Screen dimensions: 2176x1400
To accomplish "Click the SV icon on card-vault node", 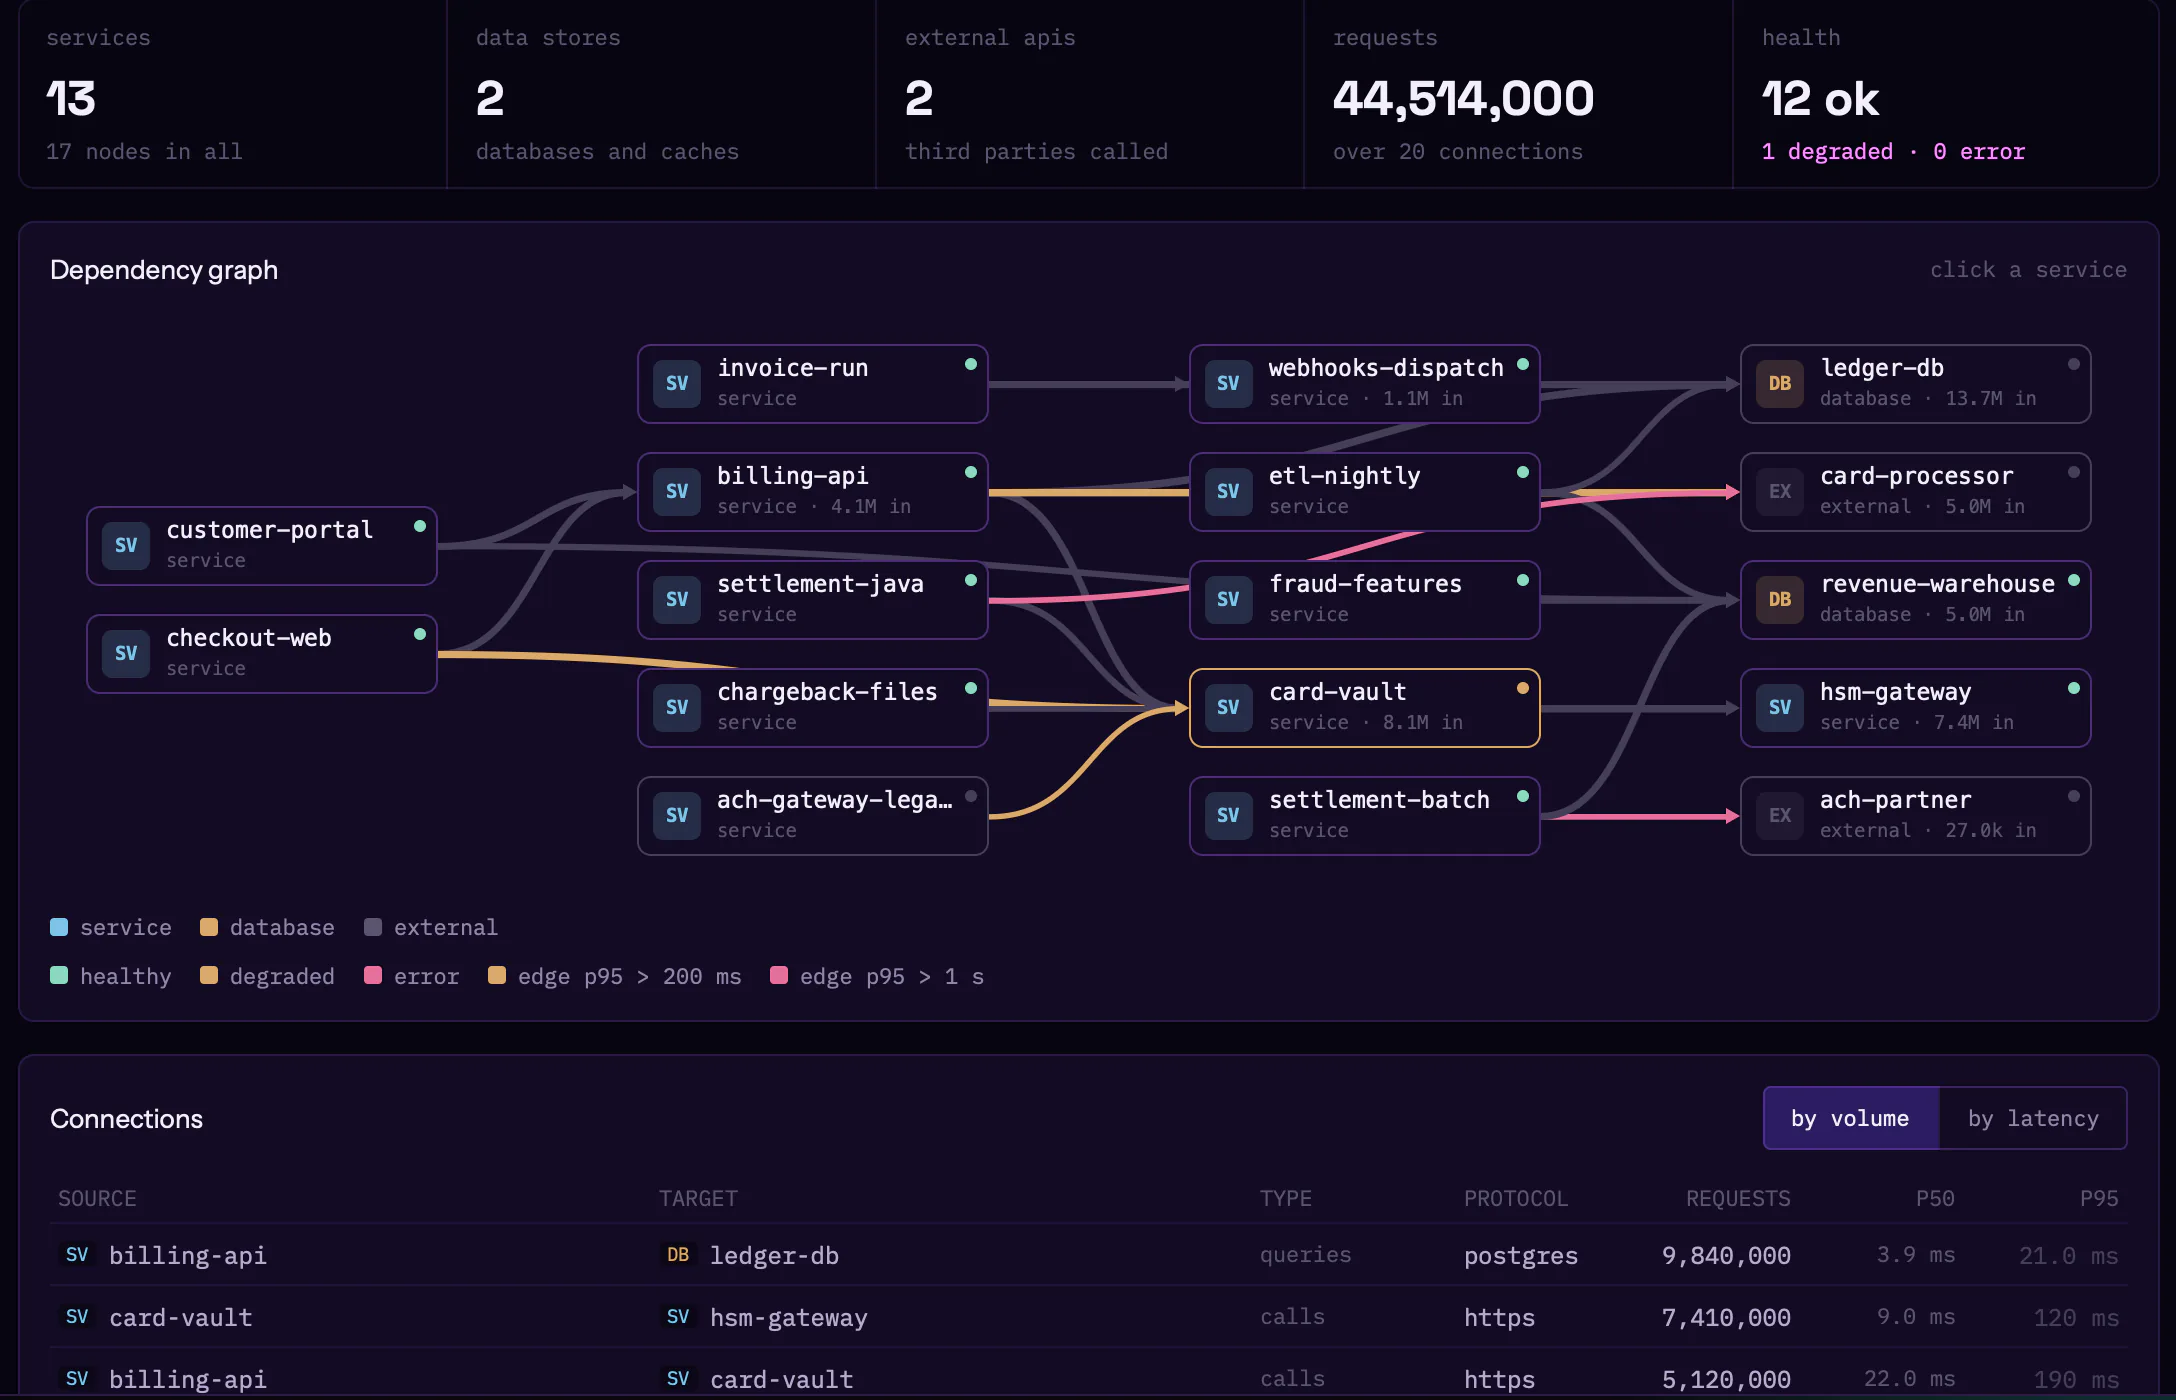I will click(1228, 707).
